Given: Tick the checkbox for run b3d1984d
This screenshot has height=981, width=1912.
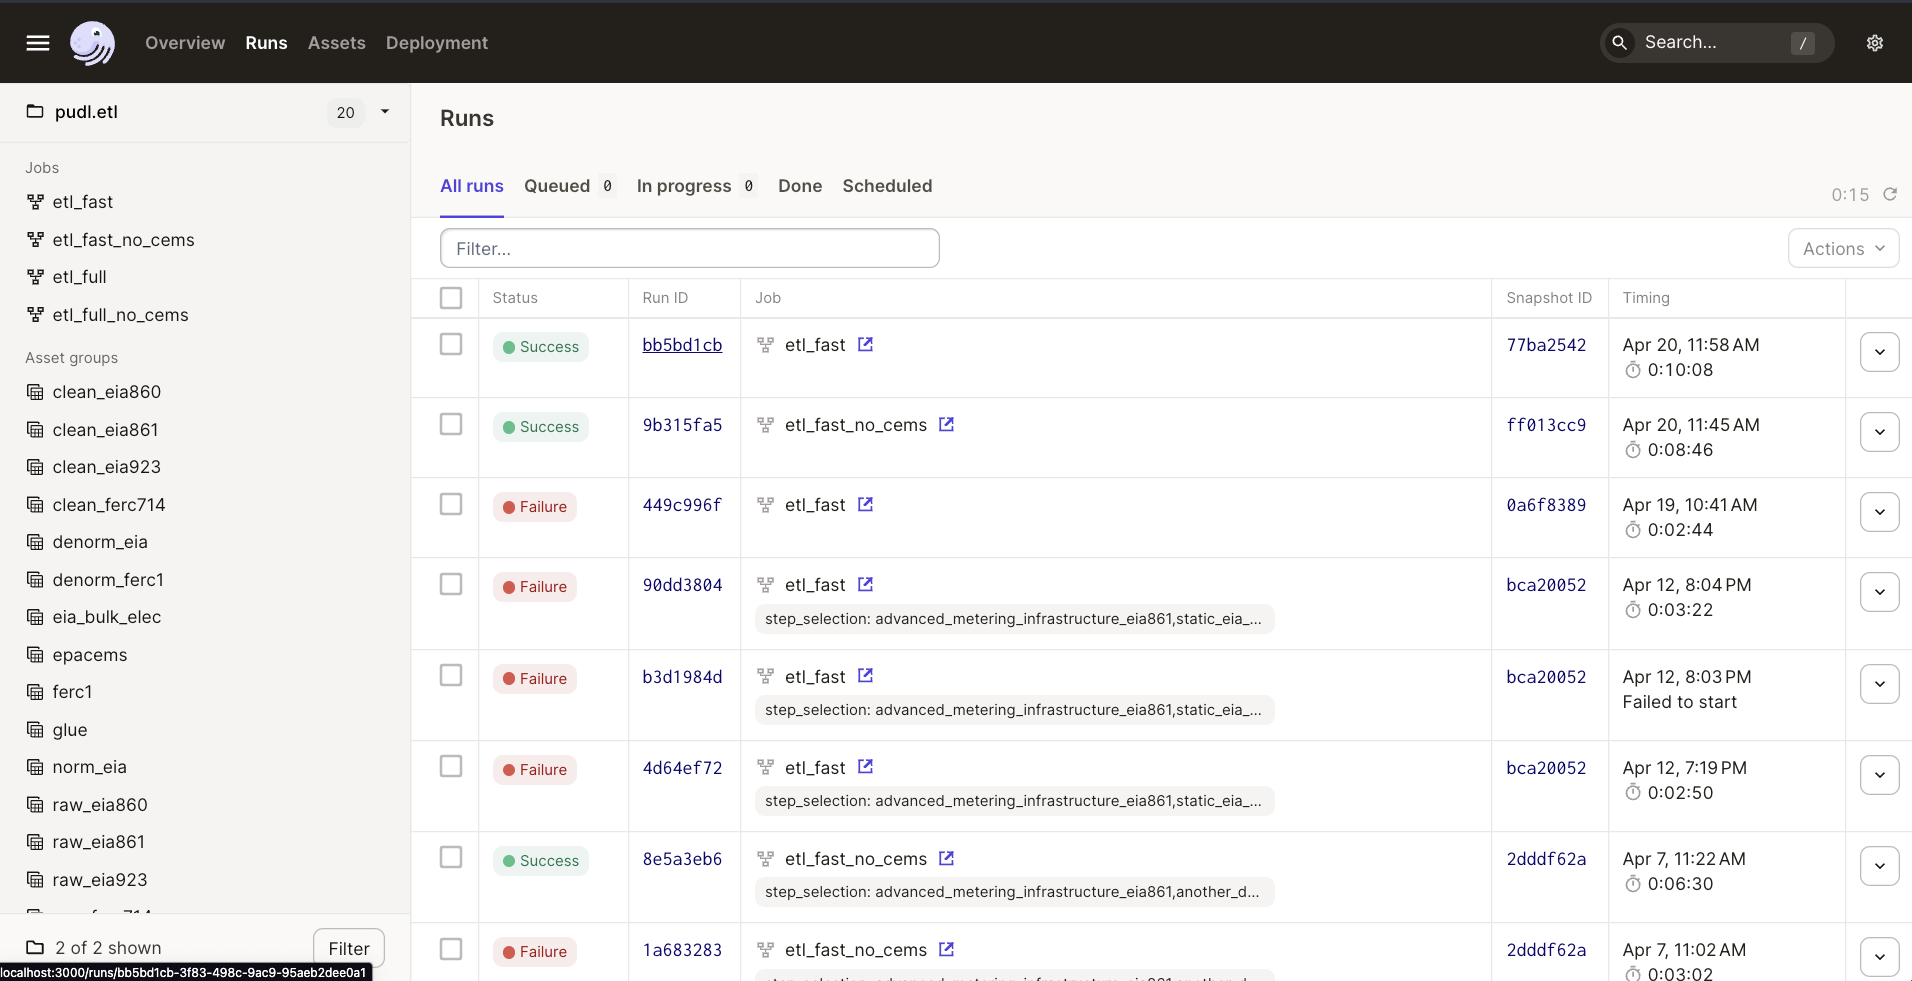Looking at the screenshot, I should click(451, 676).
